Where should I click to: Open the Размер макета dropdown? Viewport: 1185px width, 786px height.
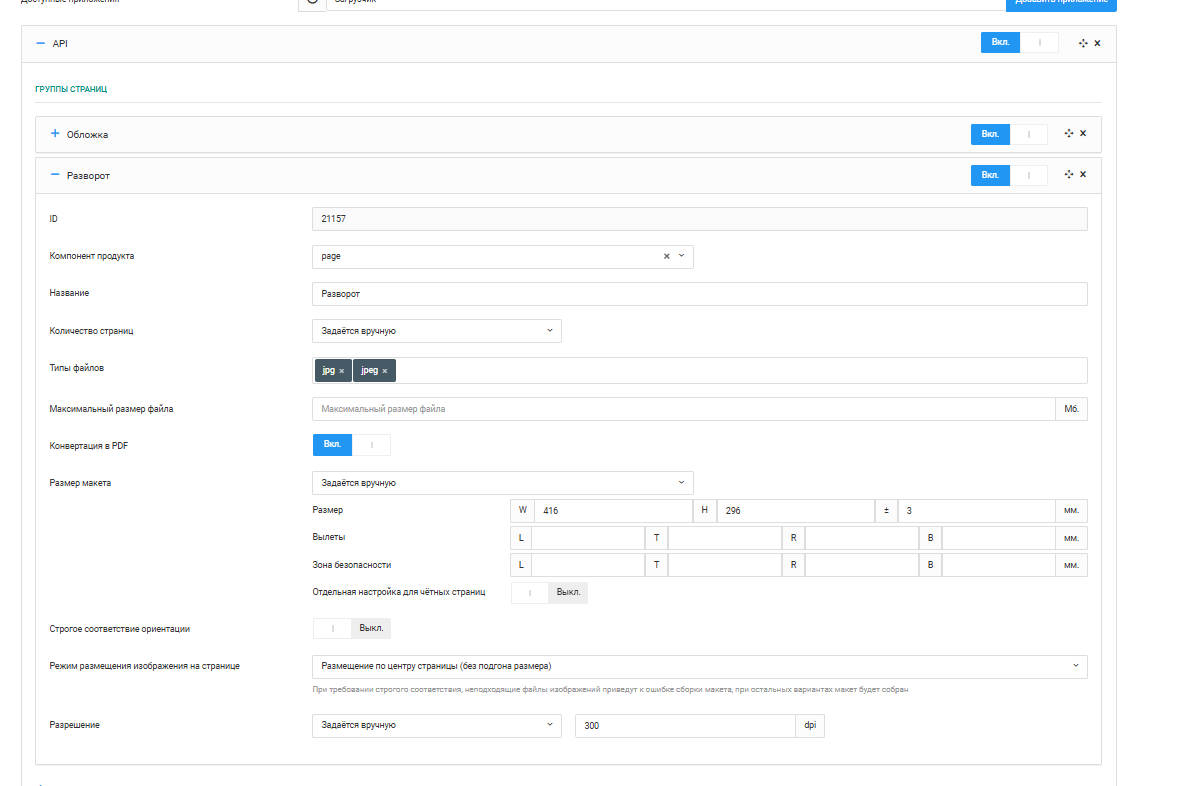pos(503,483)
